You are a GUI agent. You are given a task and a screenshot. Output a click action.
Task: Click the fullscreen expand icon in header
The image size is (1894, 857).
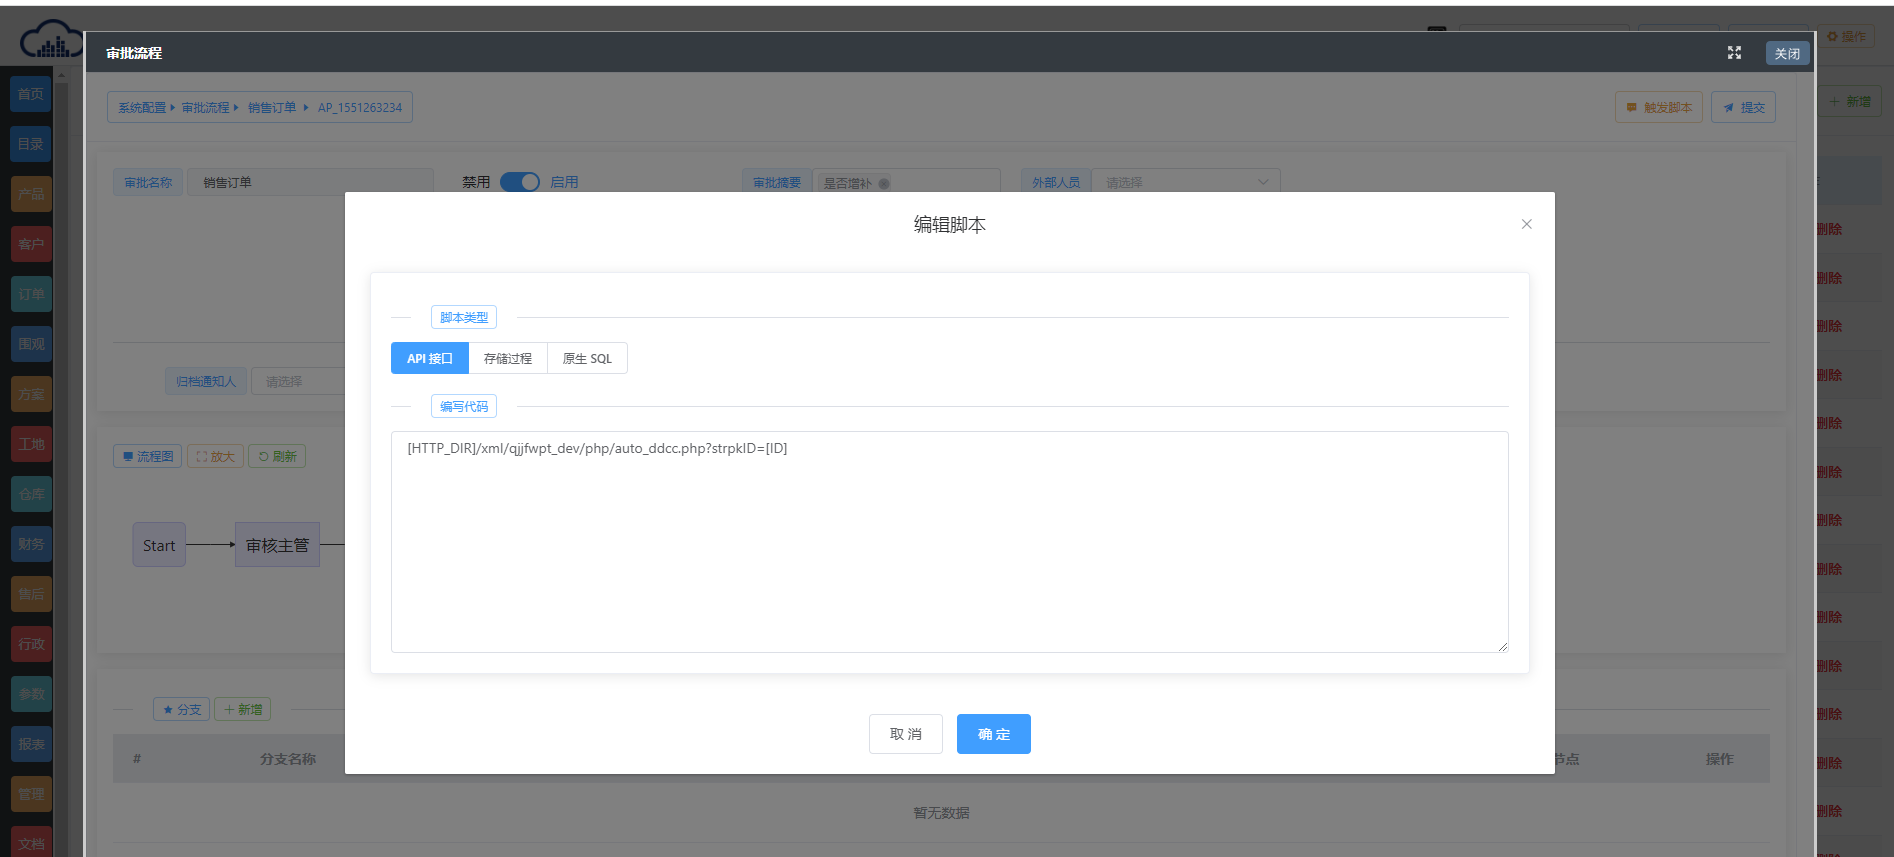point(1734,53)
